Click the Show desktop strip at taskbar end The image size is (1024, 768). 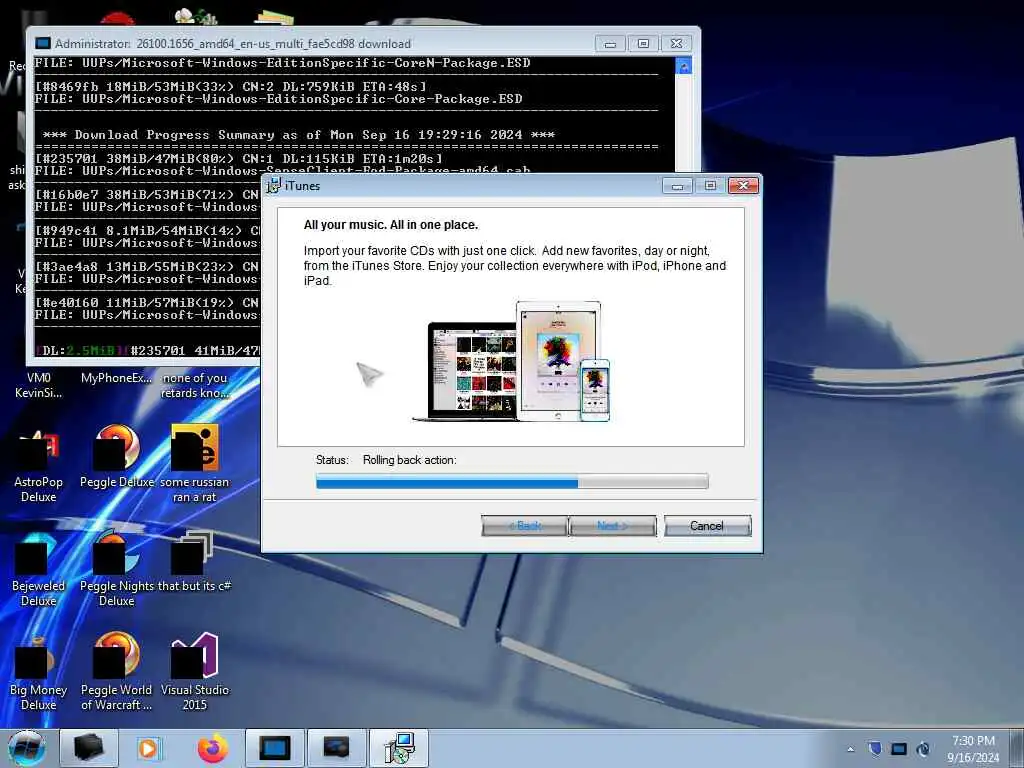[x=1017, y=748]
